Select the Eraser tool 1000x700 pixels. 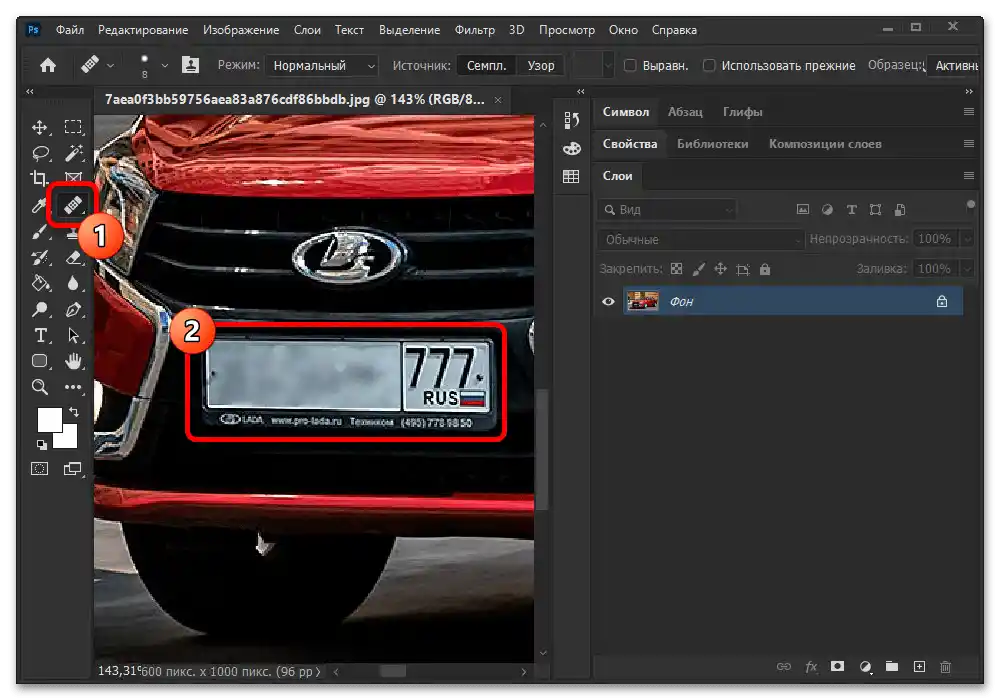(x=73, y=258)
